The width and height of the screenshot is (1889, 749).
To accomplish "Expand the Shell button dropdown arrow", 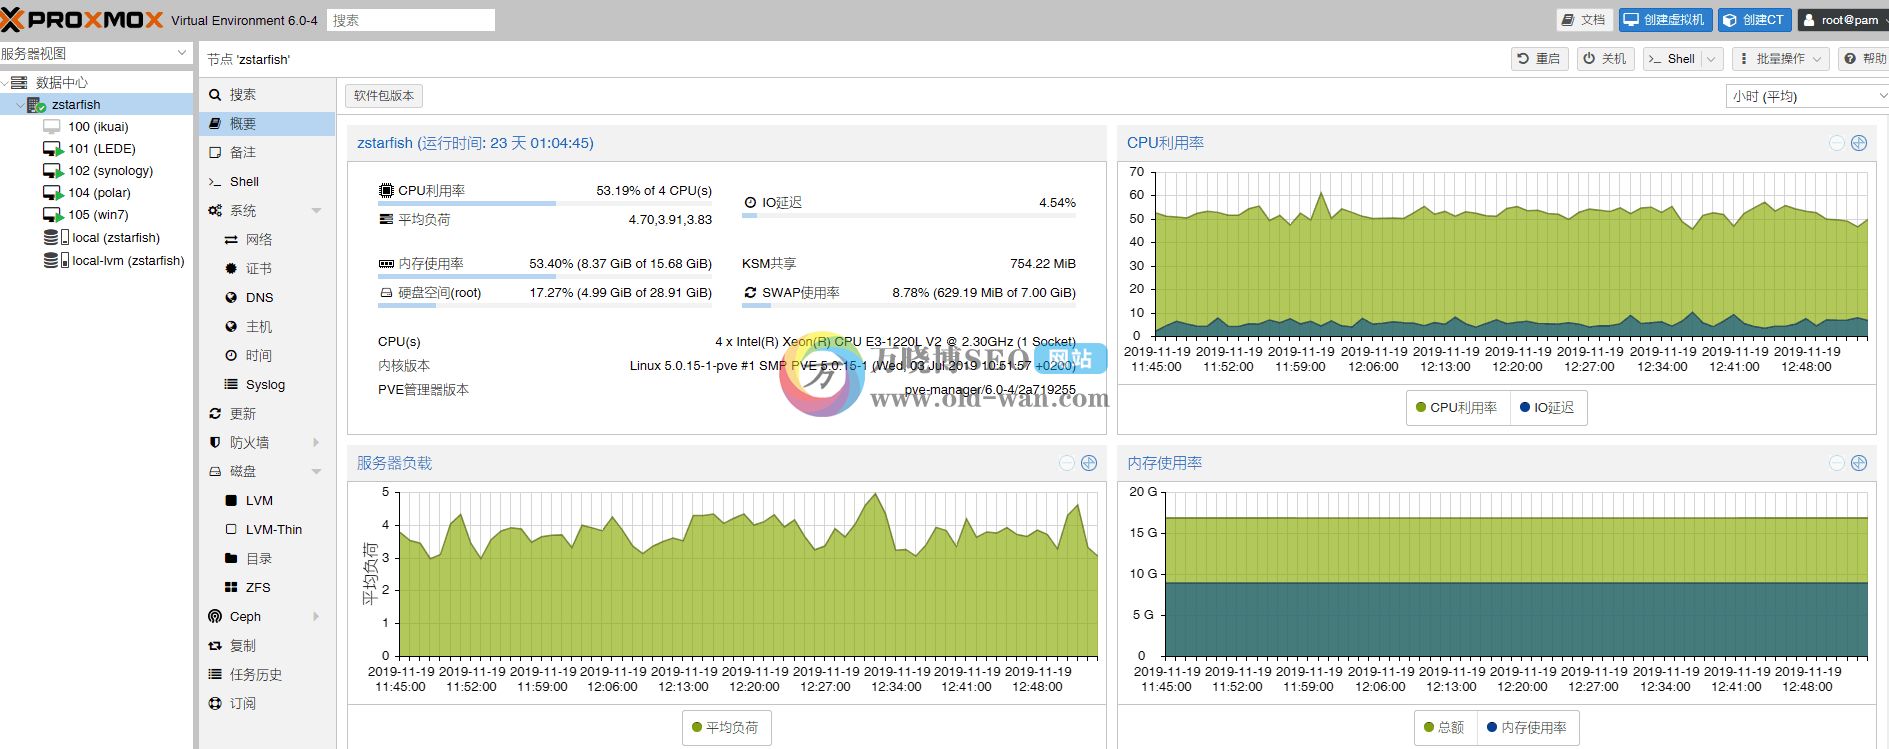I will [1711, 59].
